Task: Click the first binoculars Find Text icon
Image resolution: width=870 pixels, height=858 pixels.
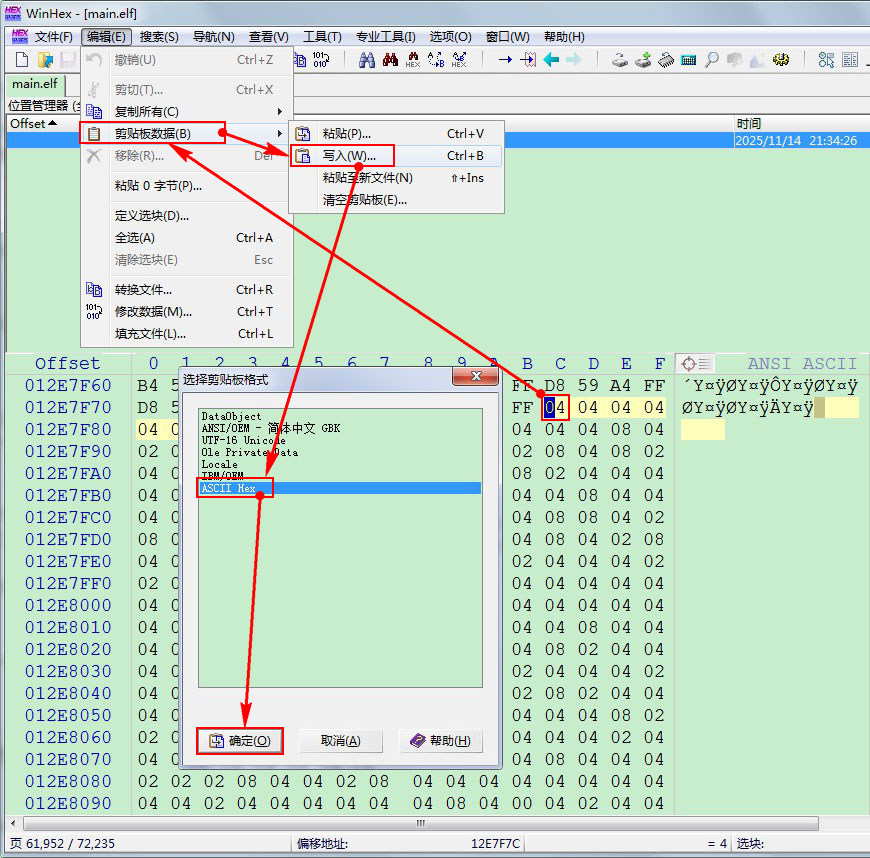Action: click(366, 60)
